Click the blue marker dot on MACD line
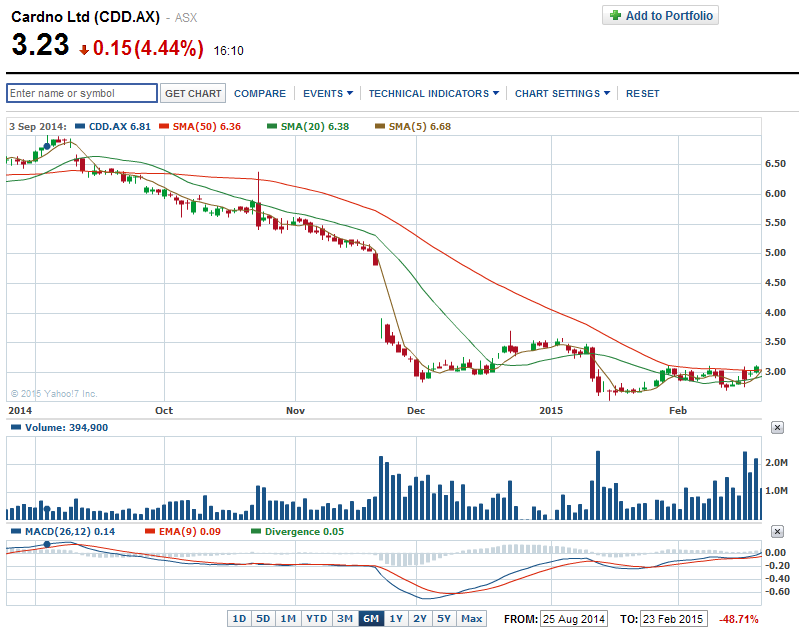This screenshot has width=799, height=629. [x=47, y=544]
